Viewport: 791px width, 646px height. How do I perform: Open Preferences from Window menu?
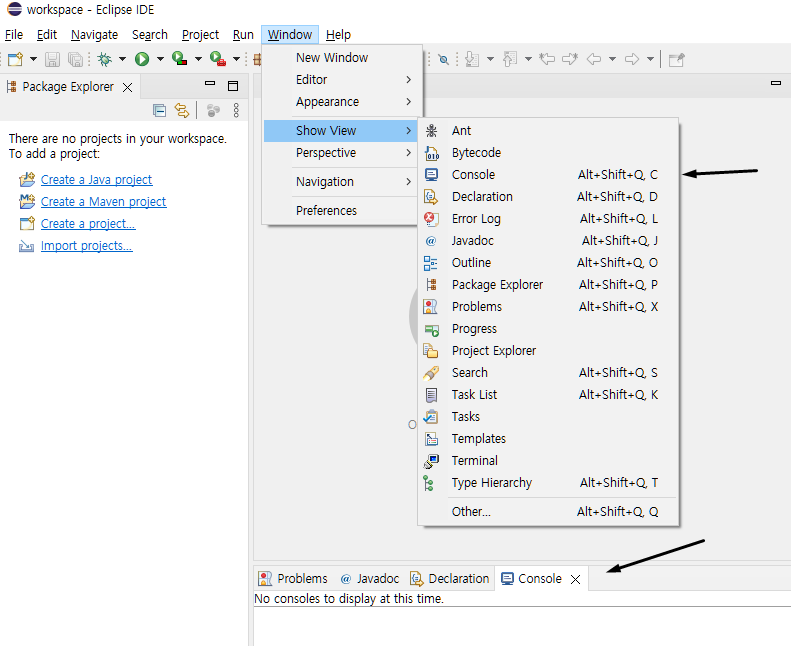pyautogui.click(x=342, y=210)
